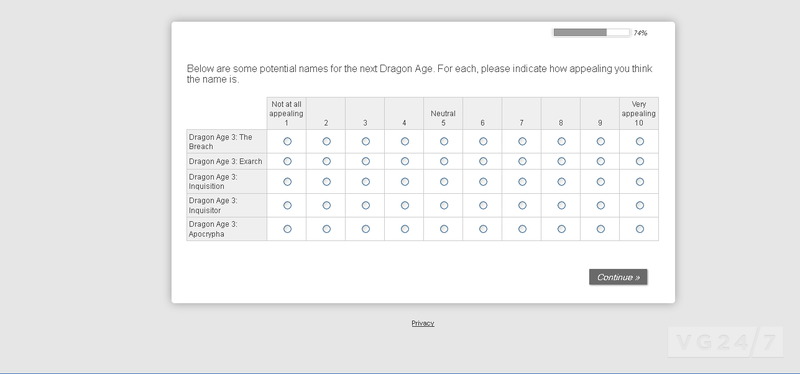
Task: Select rating 7 for Dragon Age 3: Inquisitor
Action: coord(522,205)
